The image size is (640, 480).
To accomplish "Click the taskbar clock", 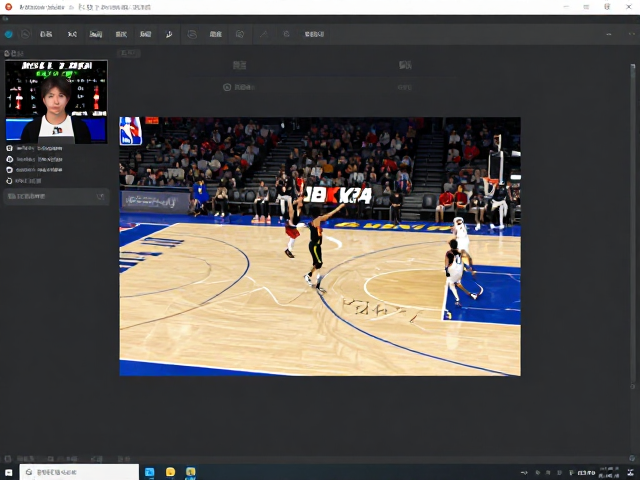I will 609,473.
